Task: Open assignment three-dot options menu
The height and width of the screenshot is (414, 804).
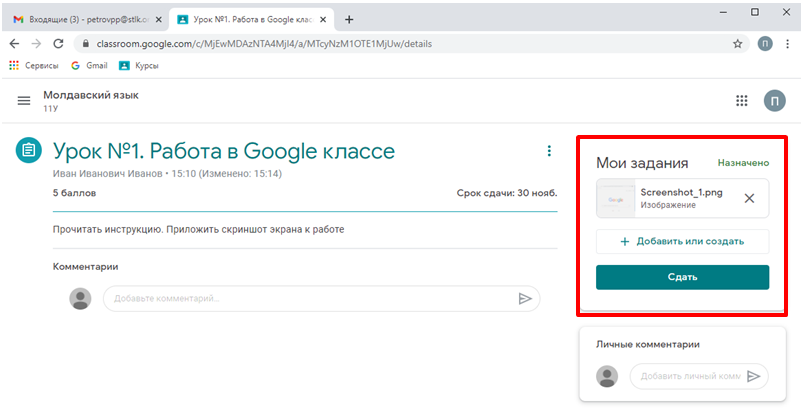Action: click(548, 151)
